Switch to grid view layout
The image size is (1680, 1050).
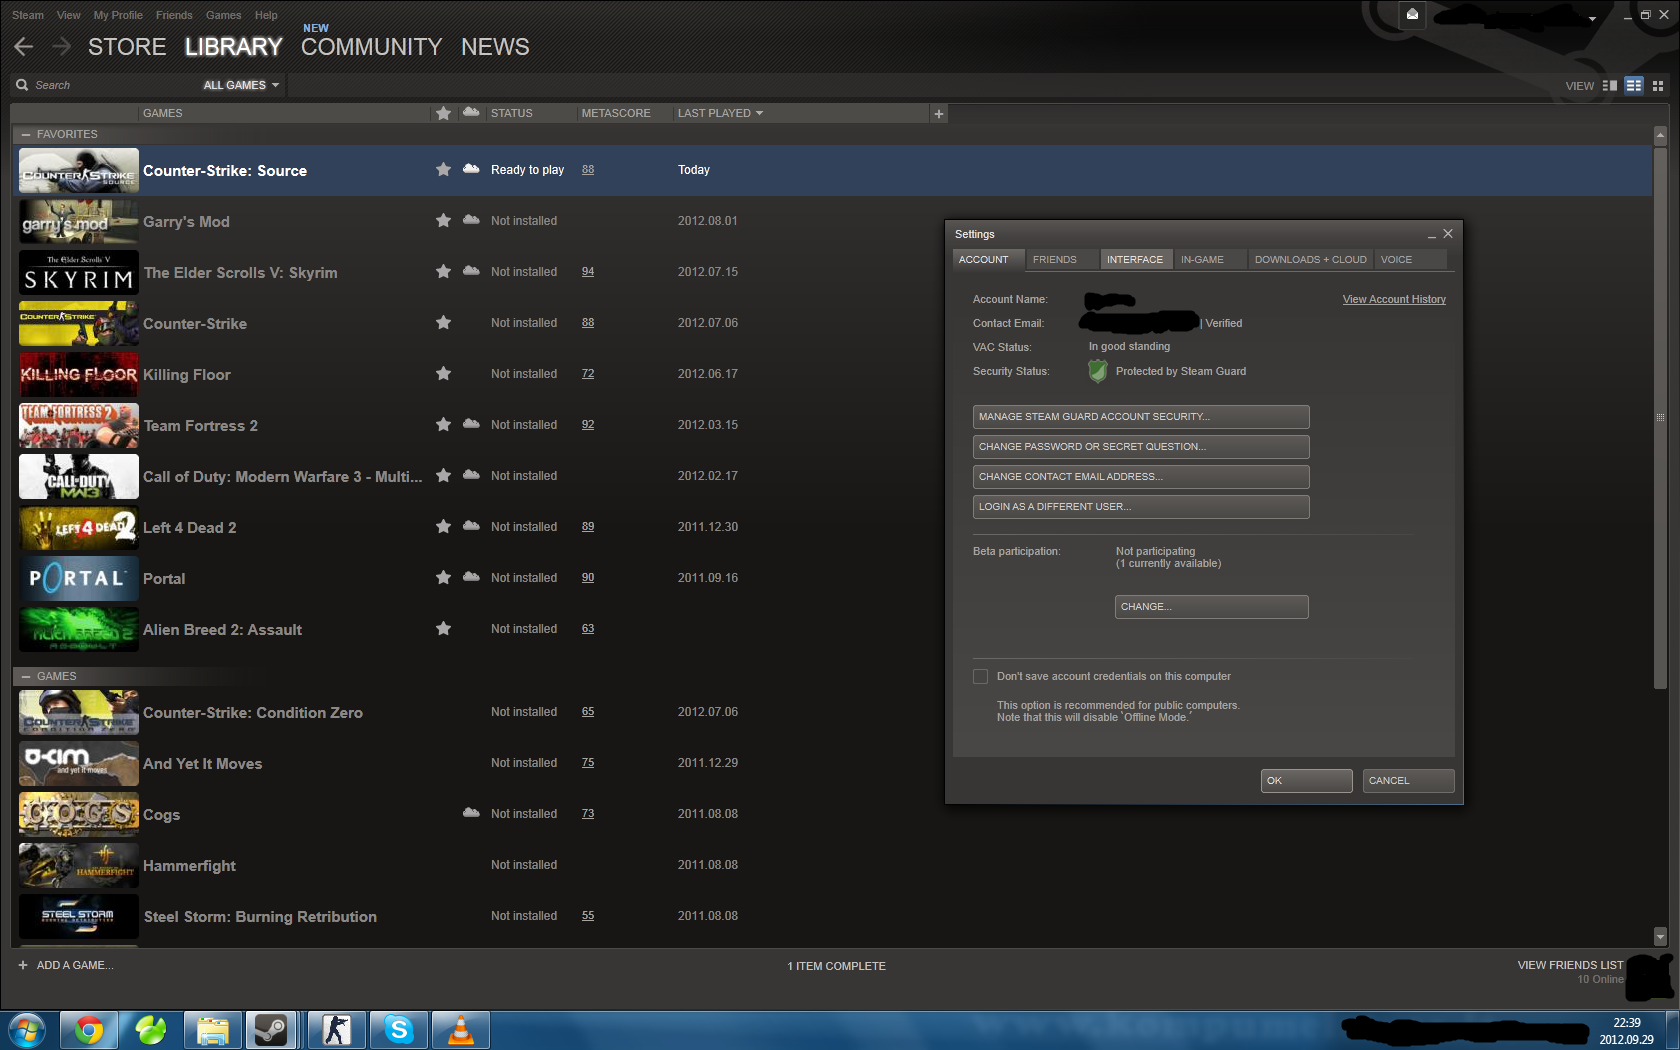1658,86
